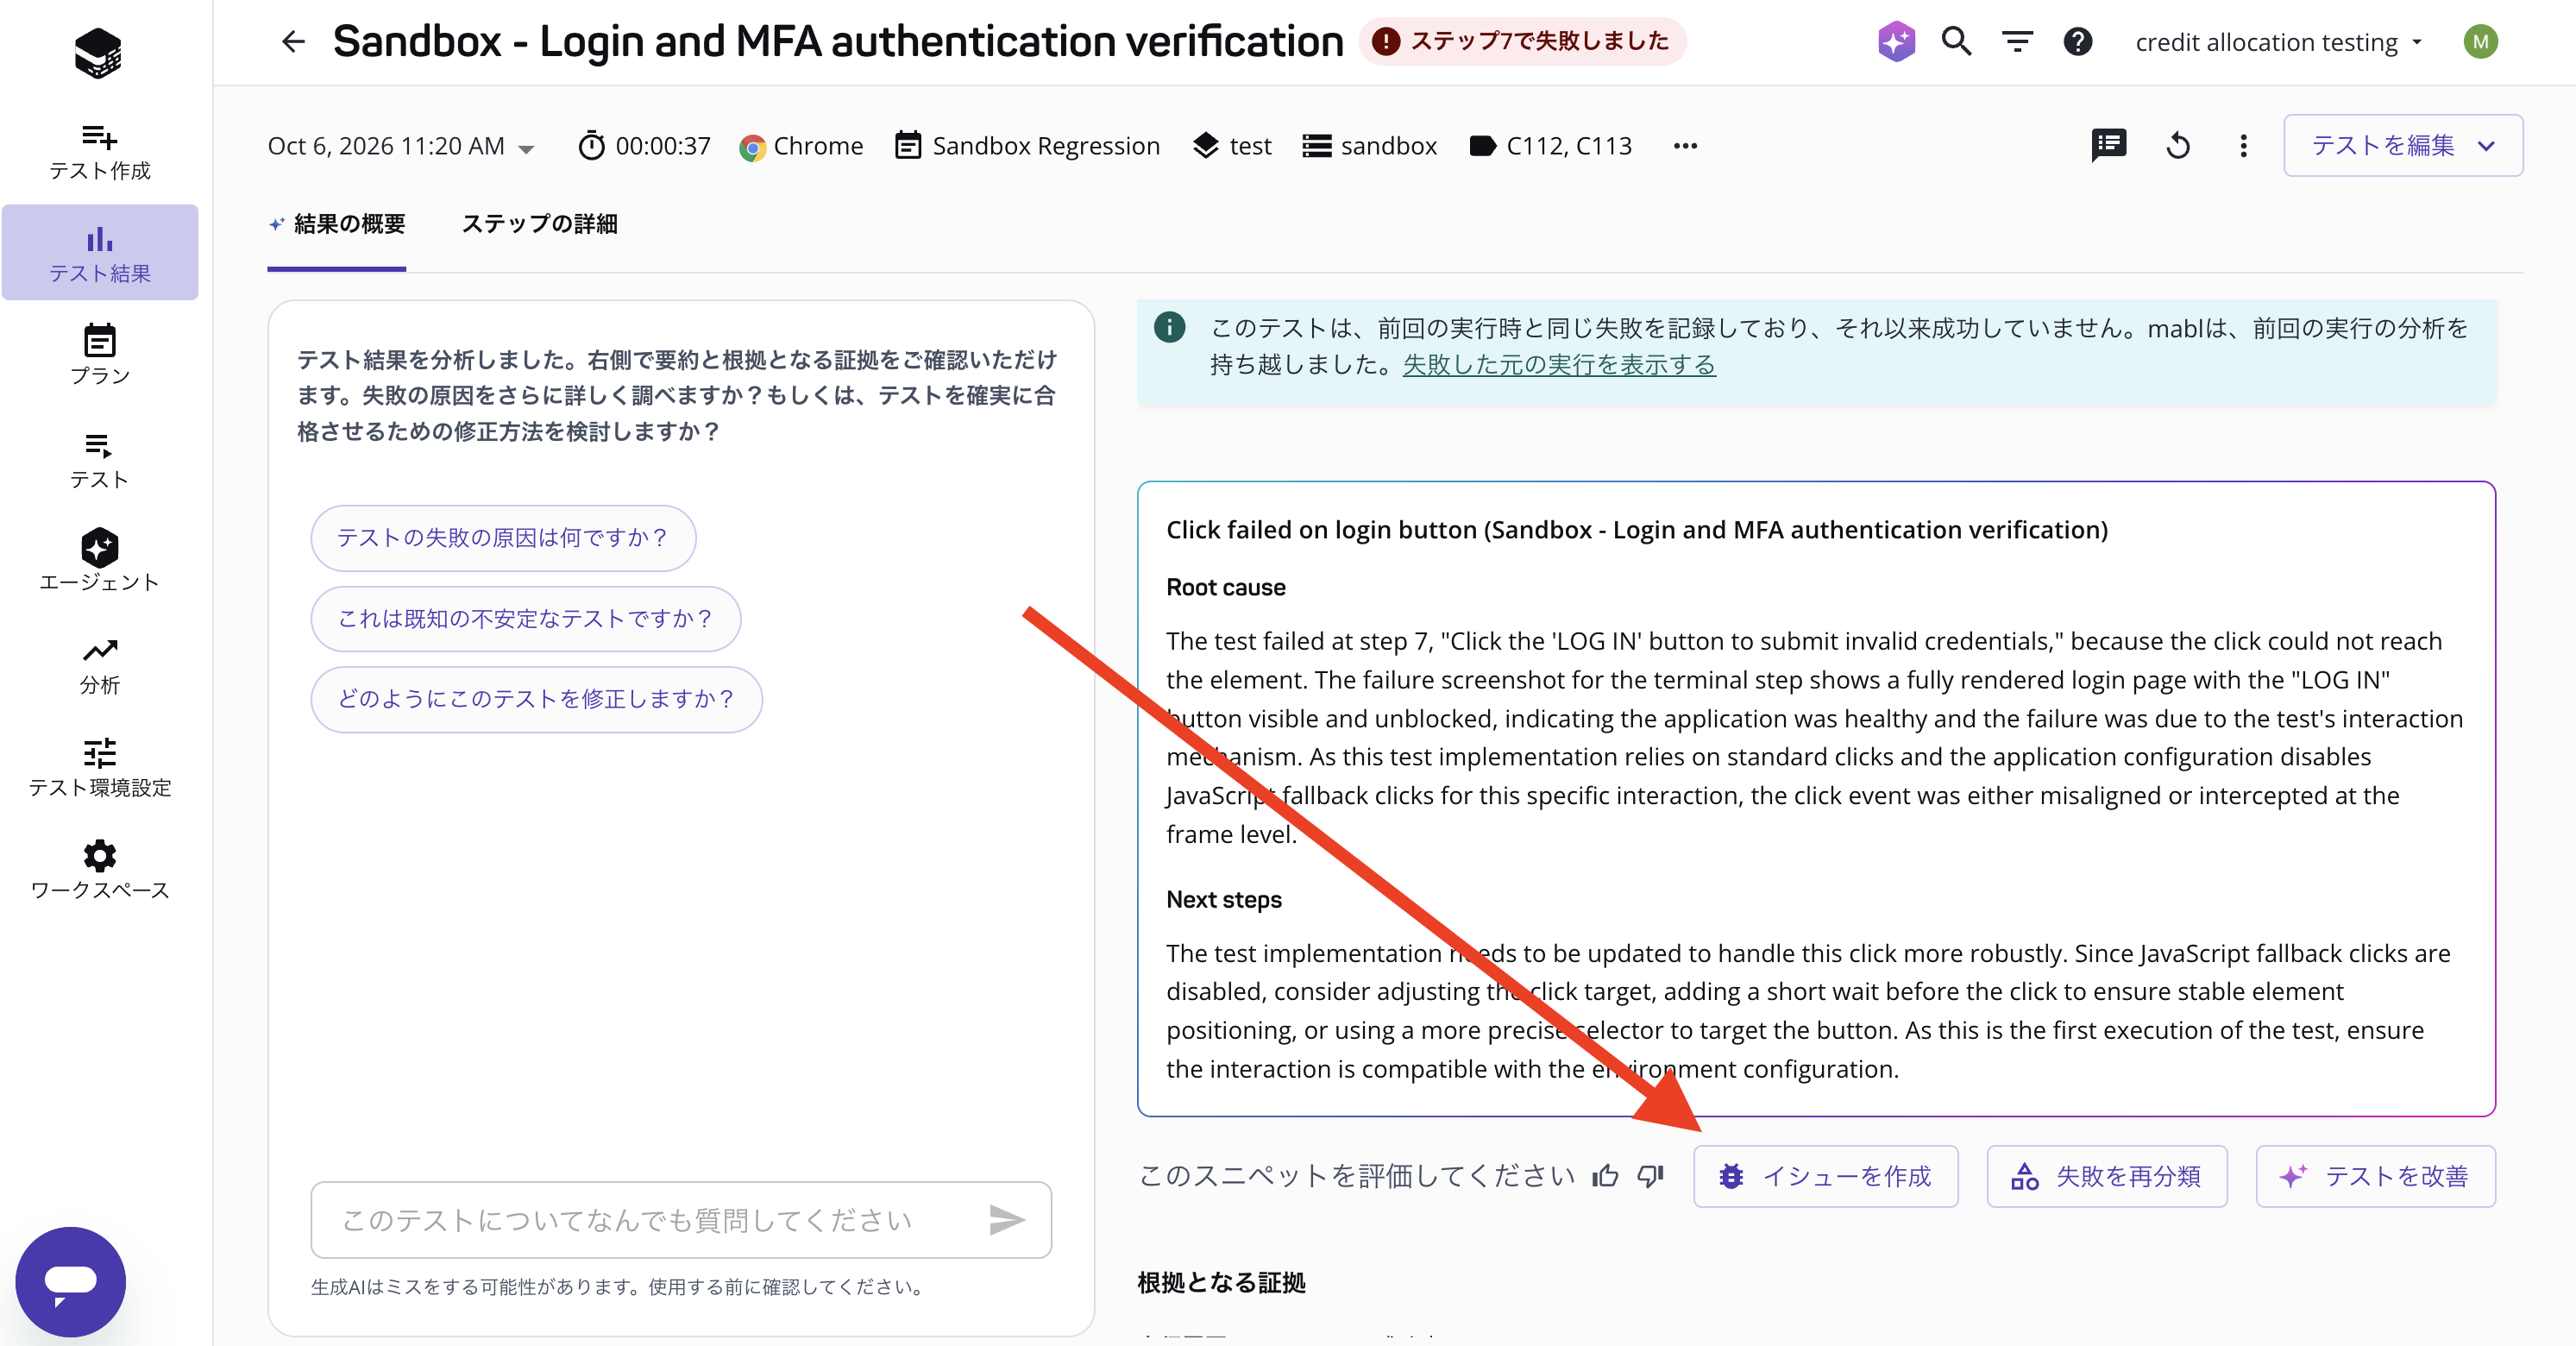
Task: Open テスト環境設定 in the sidebar
Action: click(x=100, y=767)
